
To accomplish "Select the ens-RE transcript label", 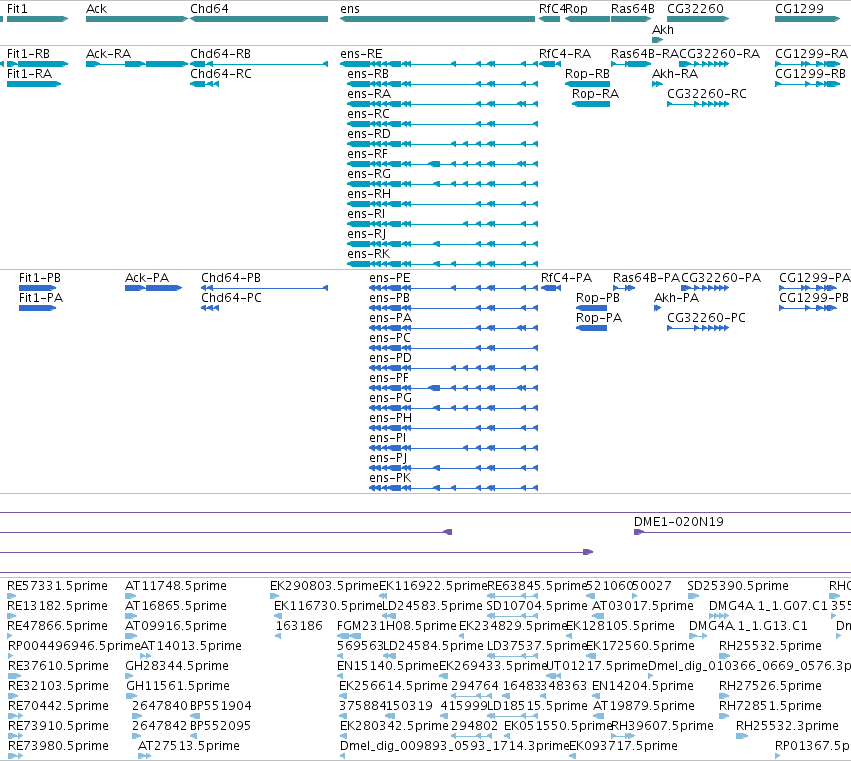I will (x=361, y=54).
